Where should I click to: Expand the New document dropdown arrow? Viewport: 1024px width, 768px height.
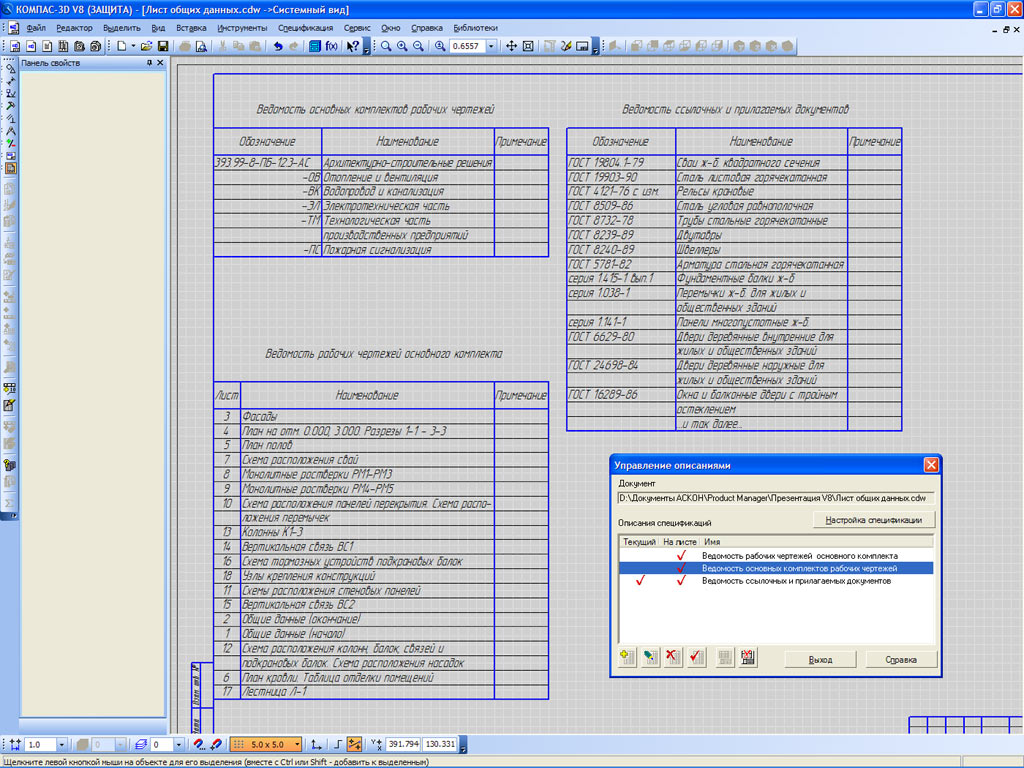tap(133, 46)
